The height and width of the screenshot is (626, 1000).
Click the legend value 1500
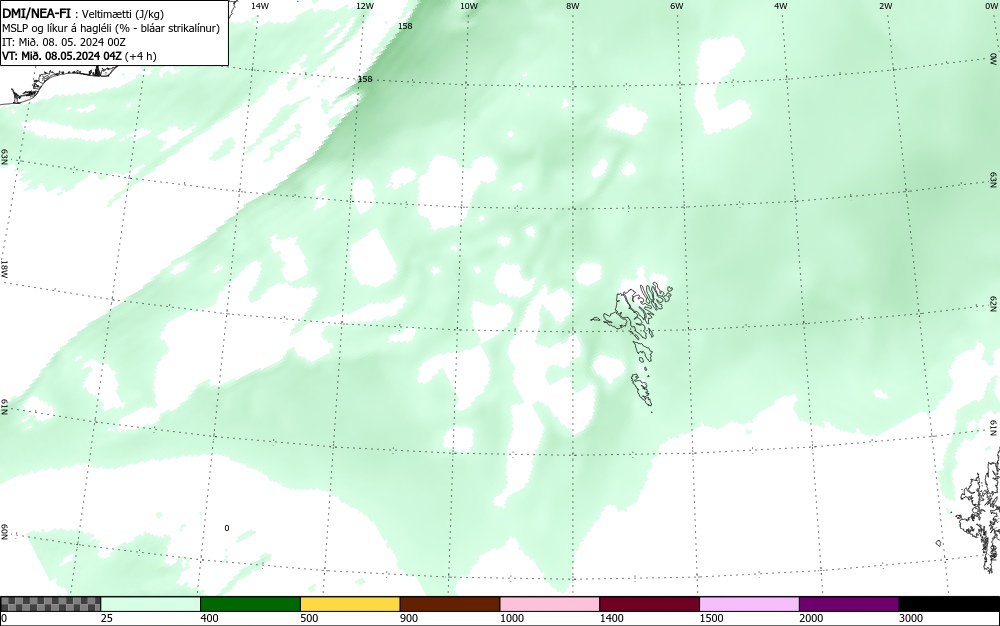pos(711,618)
